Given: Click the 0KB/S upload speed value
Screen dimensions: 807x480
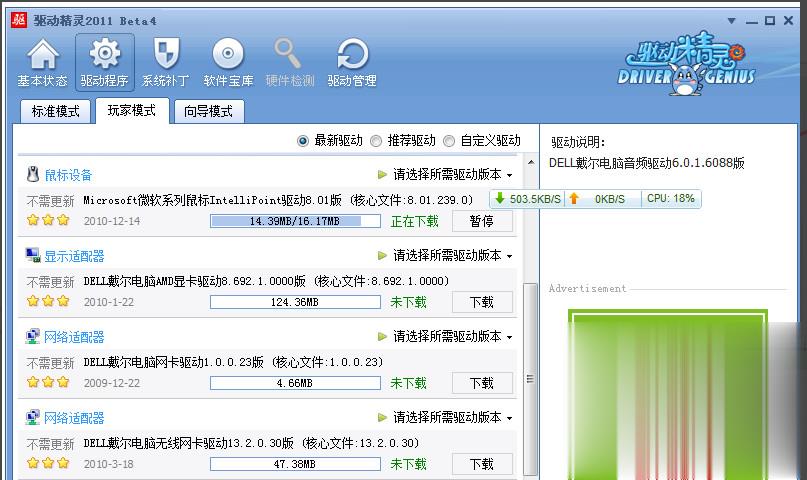Looking at the screenshot, I should pyautogui.click(x=610, y=199).
